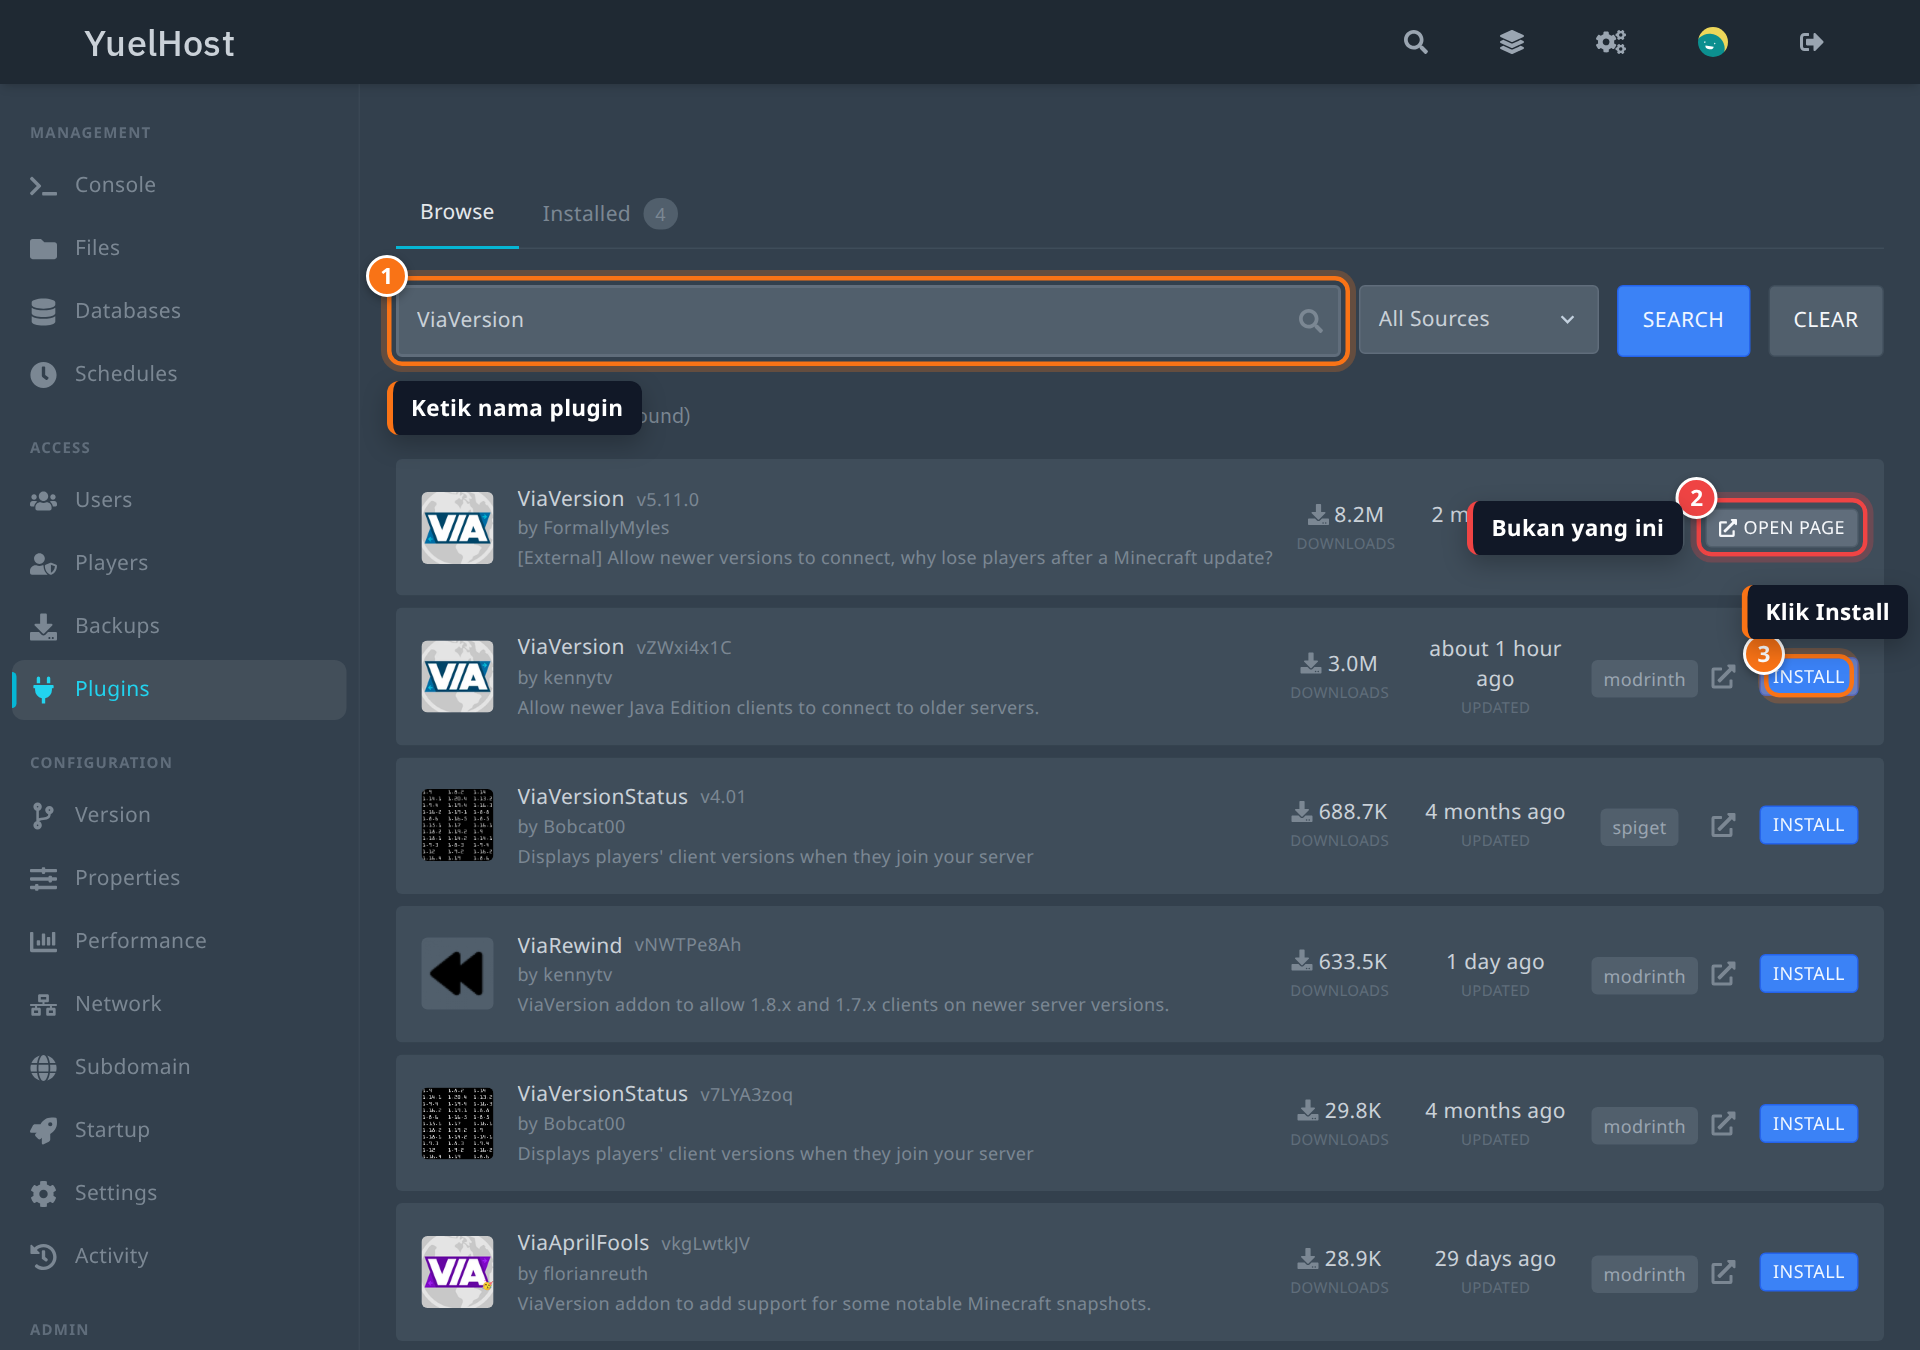Switch to the Installed tab
Screen dimensions: 1920x1350
coord(609,213)
